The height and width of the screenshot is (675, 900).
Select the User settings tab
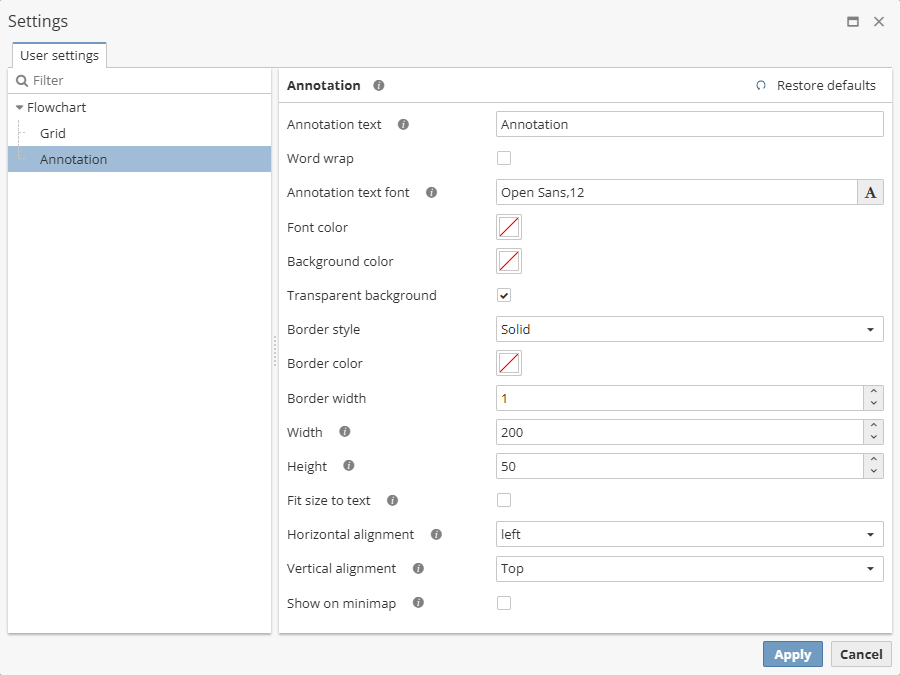tap(59, 56)
